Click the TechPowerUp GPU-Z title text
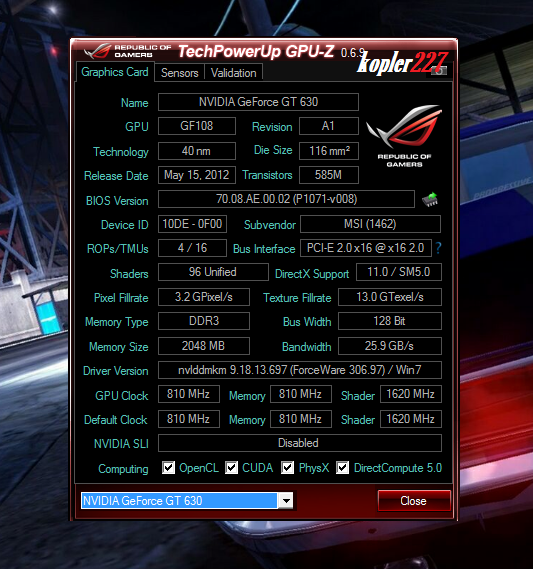 (256, 52)
